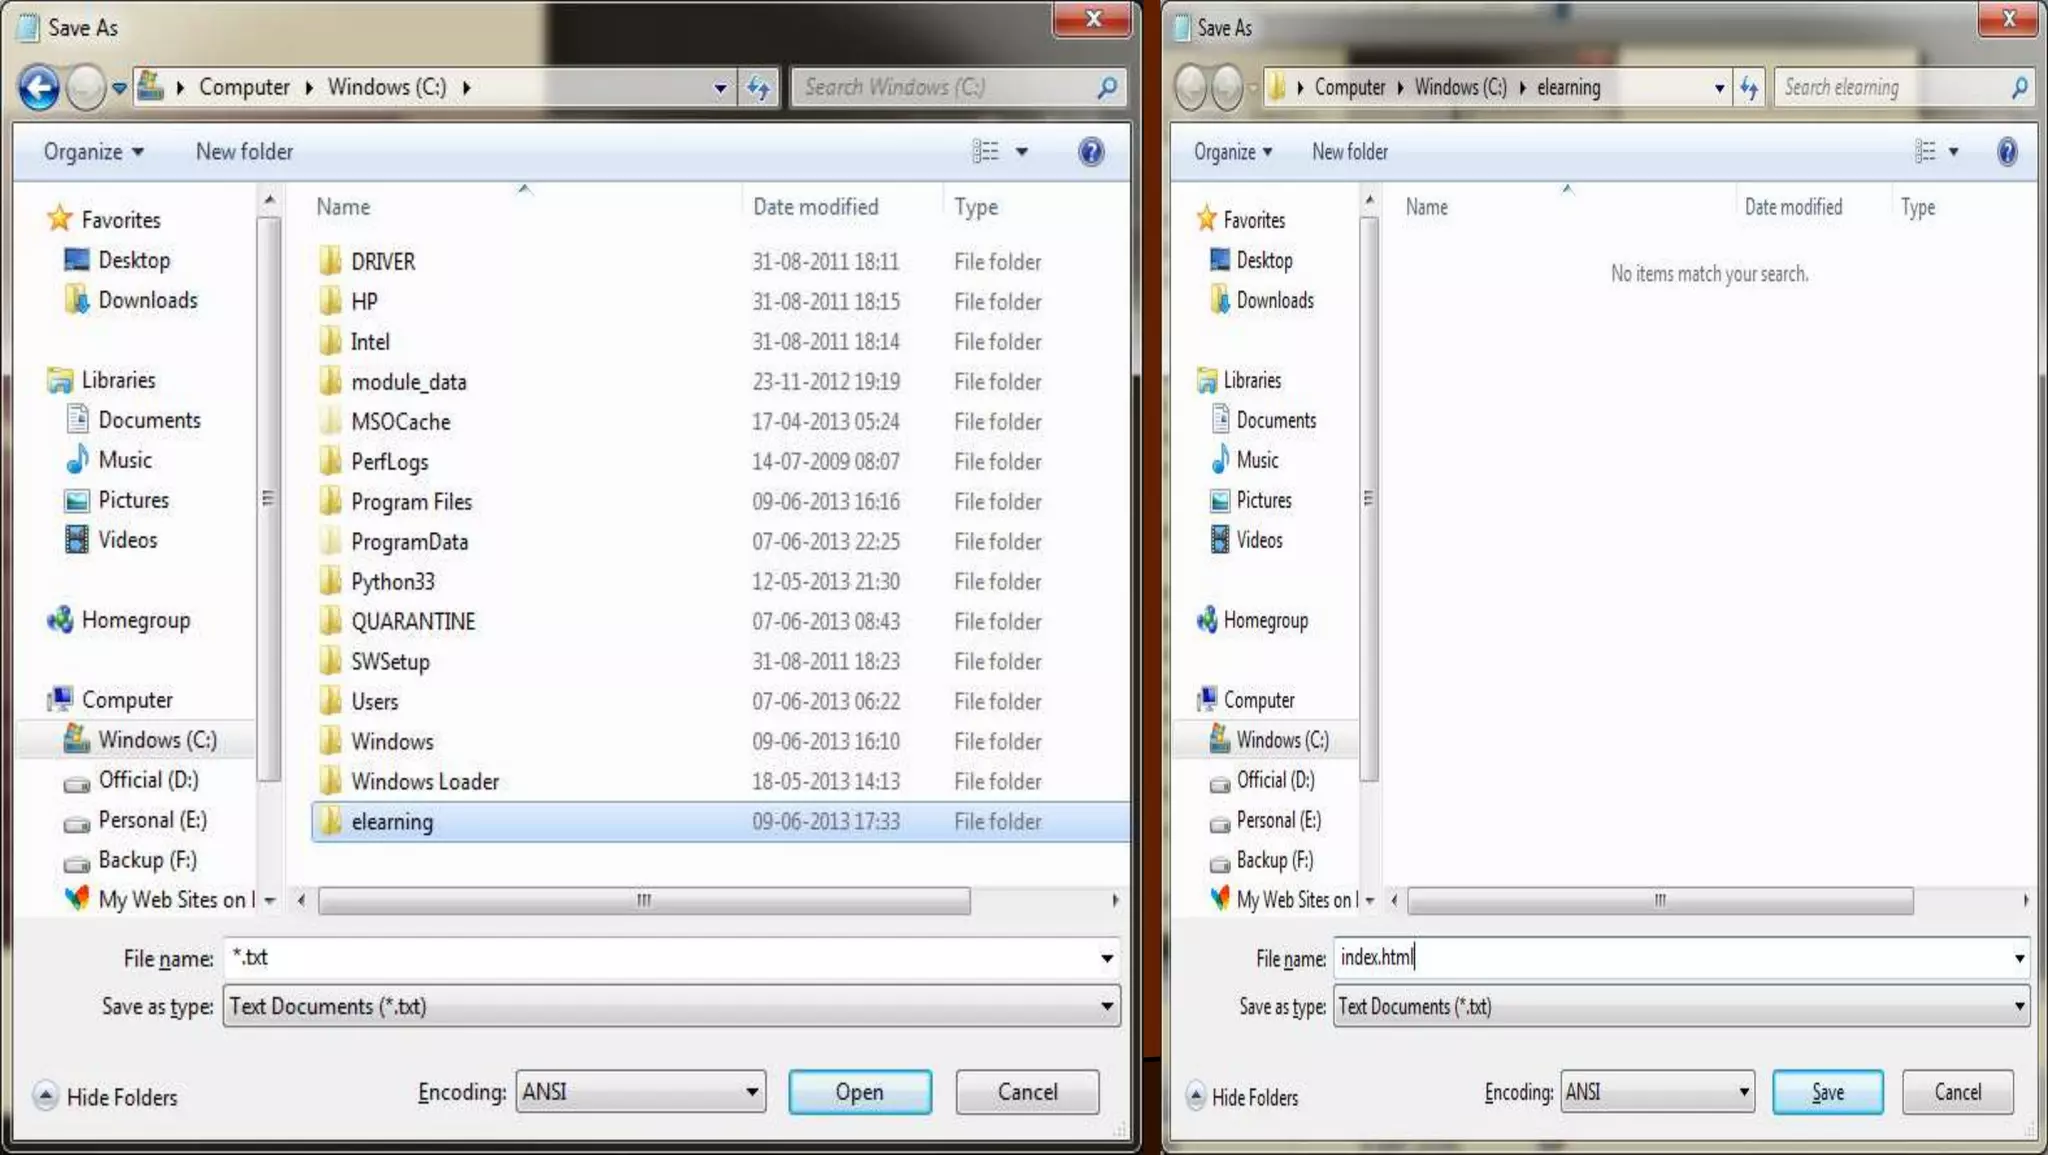Expand Save as type dropdown in right dialog

coord(2019,1007)
